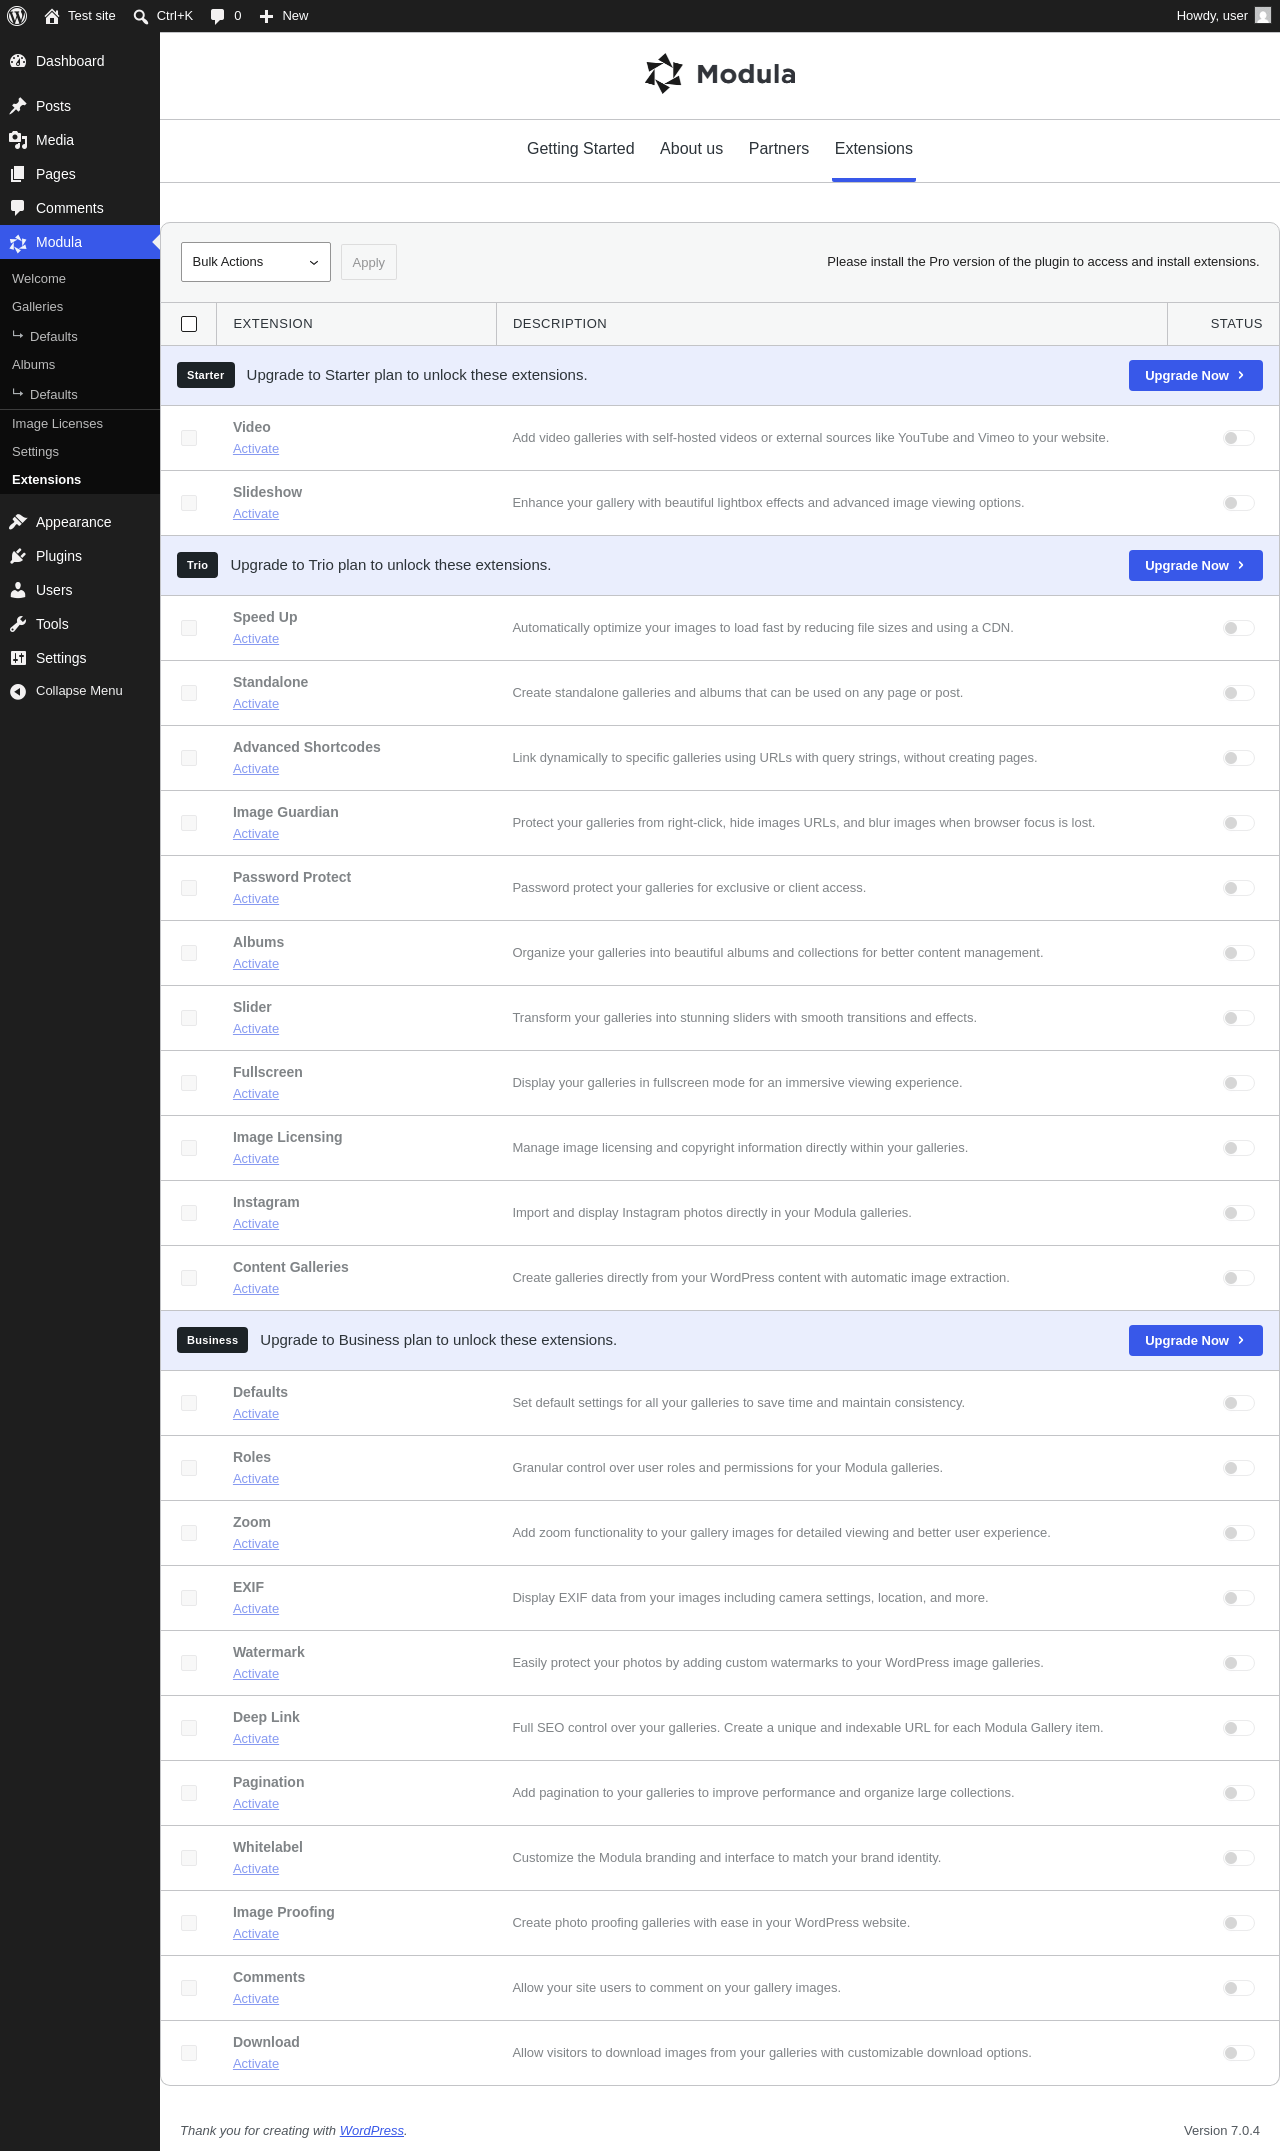Click Upgrade Now for the Business plan

click(x=1196, y=1341)
